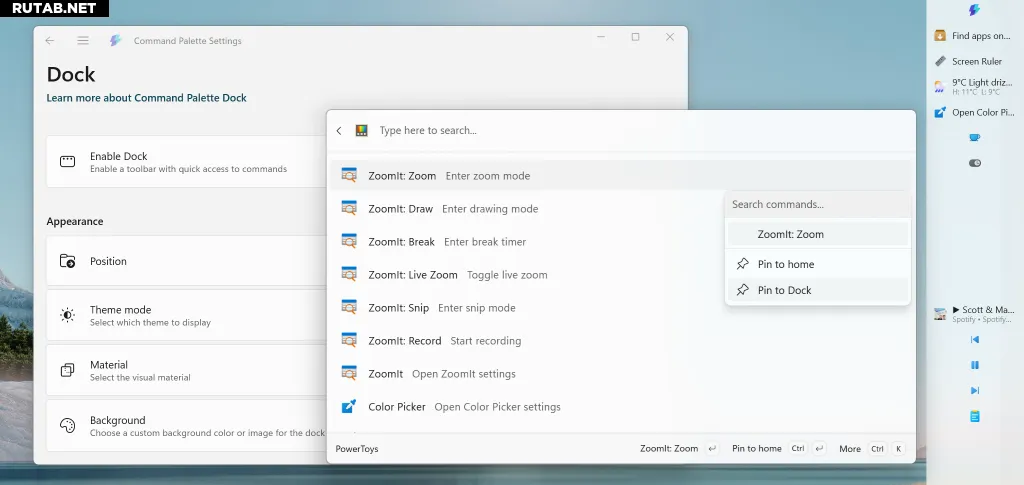Choose Pin to home in context menu
Viewport: 1024px width, 485px height.
[785, 264]
